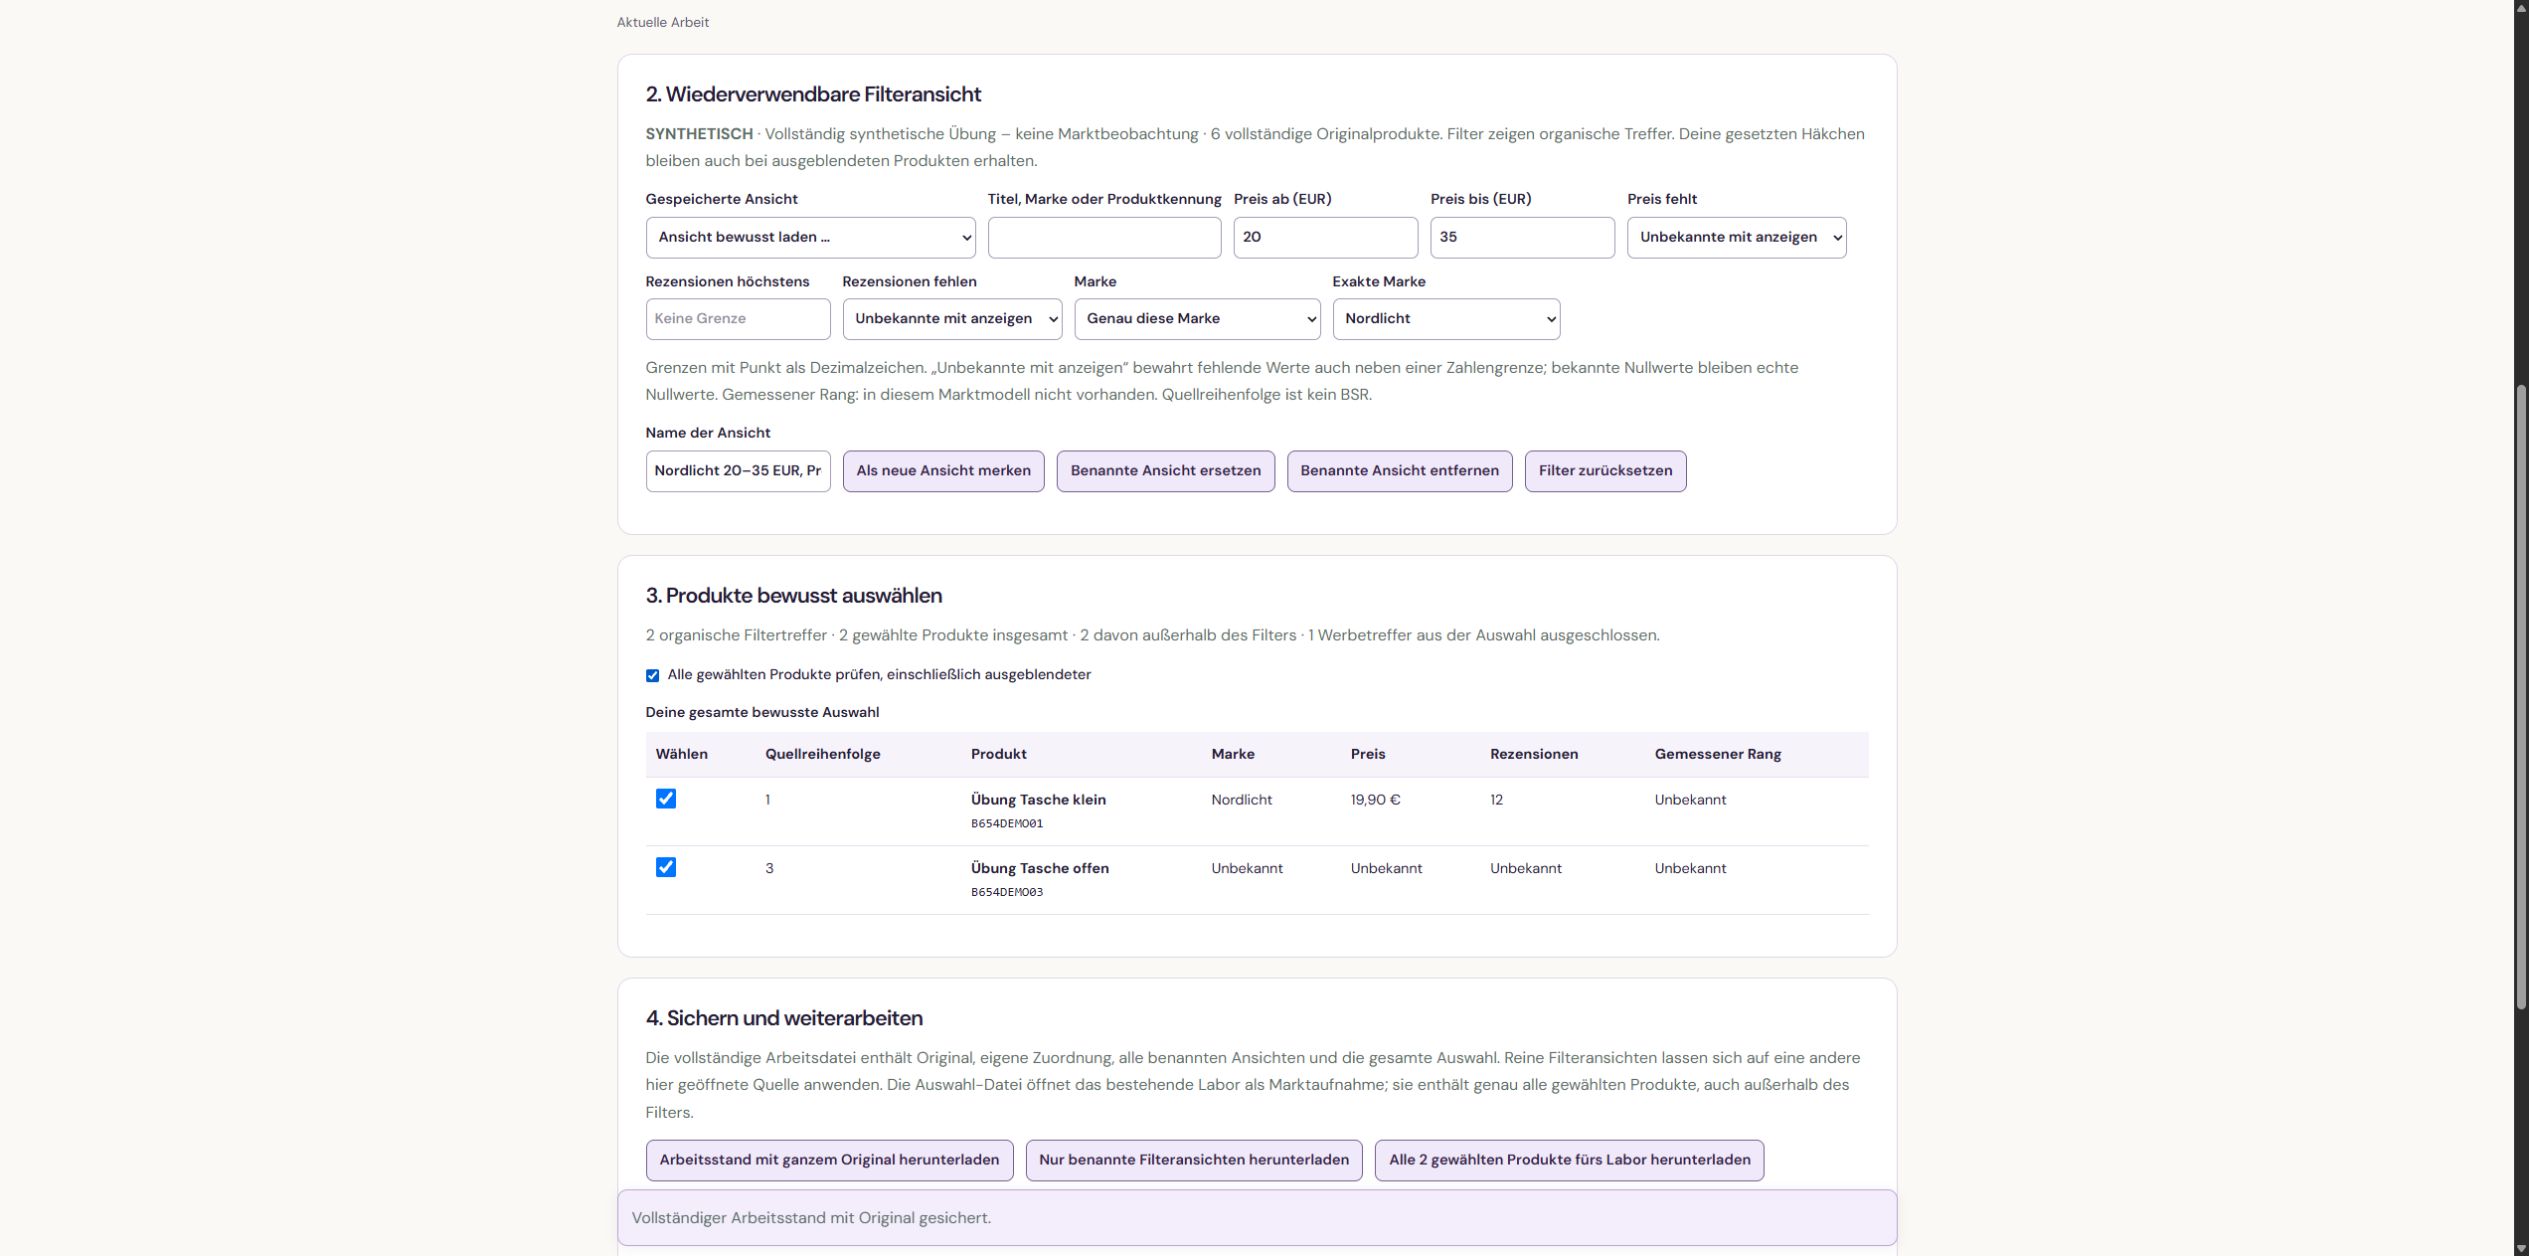Reset filters with Filter zurücksetzen

[x=1605, y=471]
